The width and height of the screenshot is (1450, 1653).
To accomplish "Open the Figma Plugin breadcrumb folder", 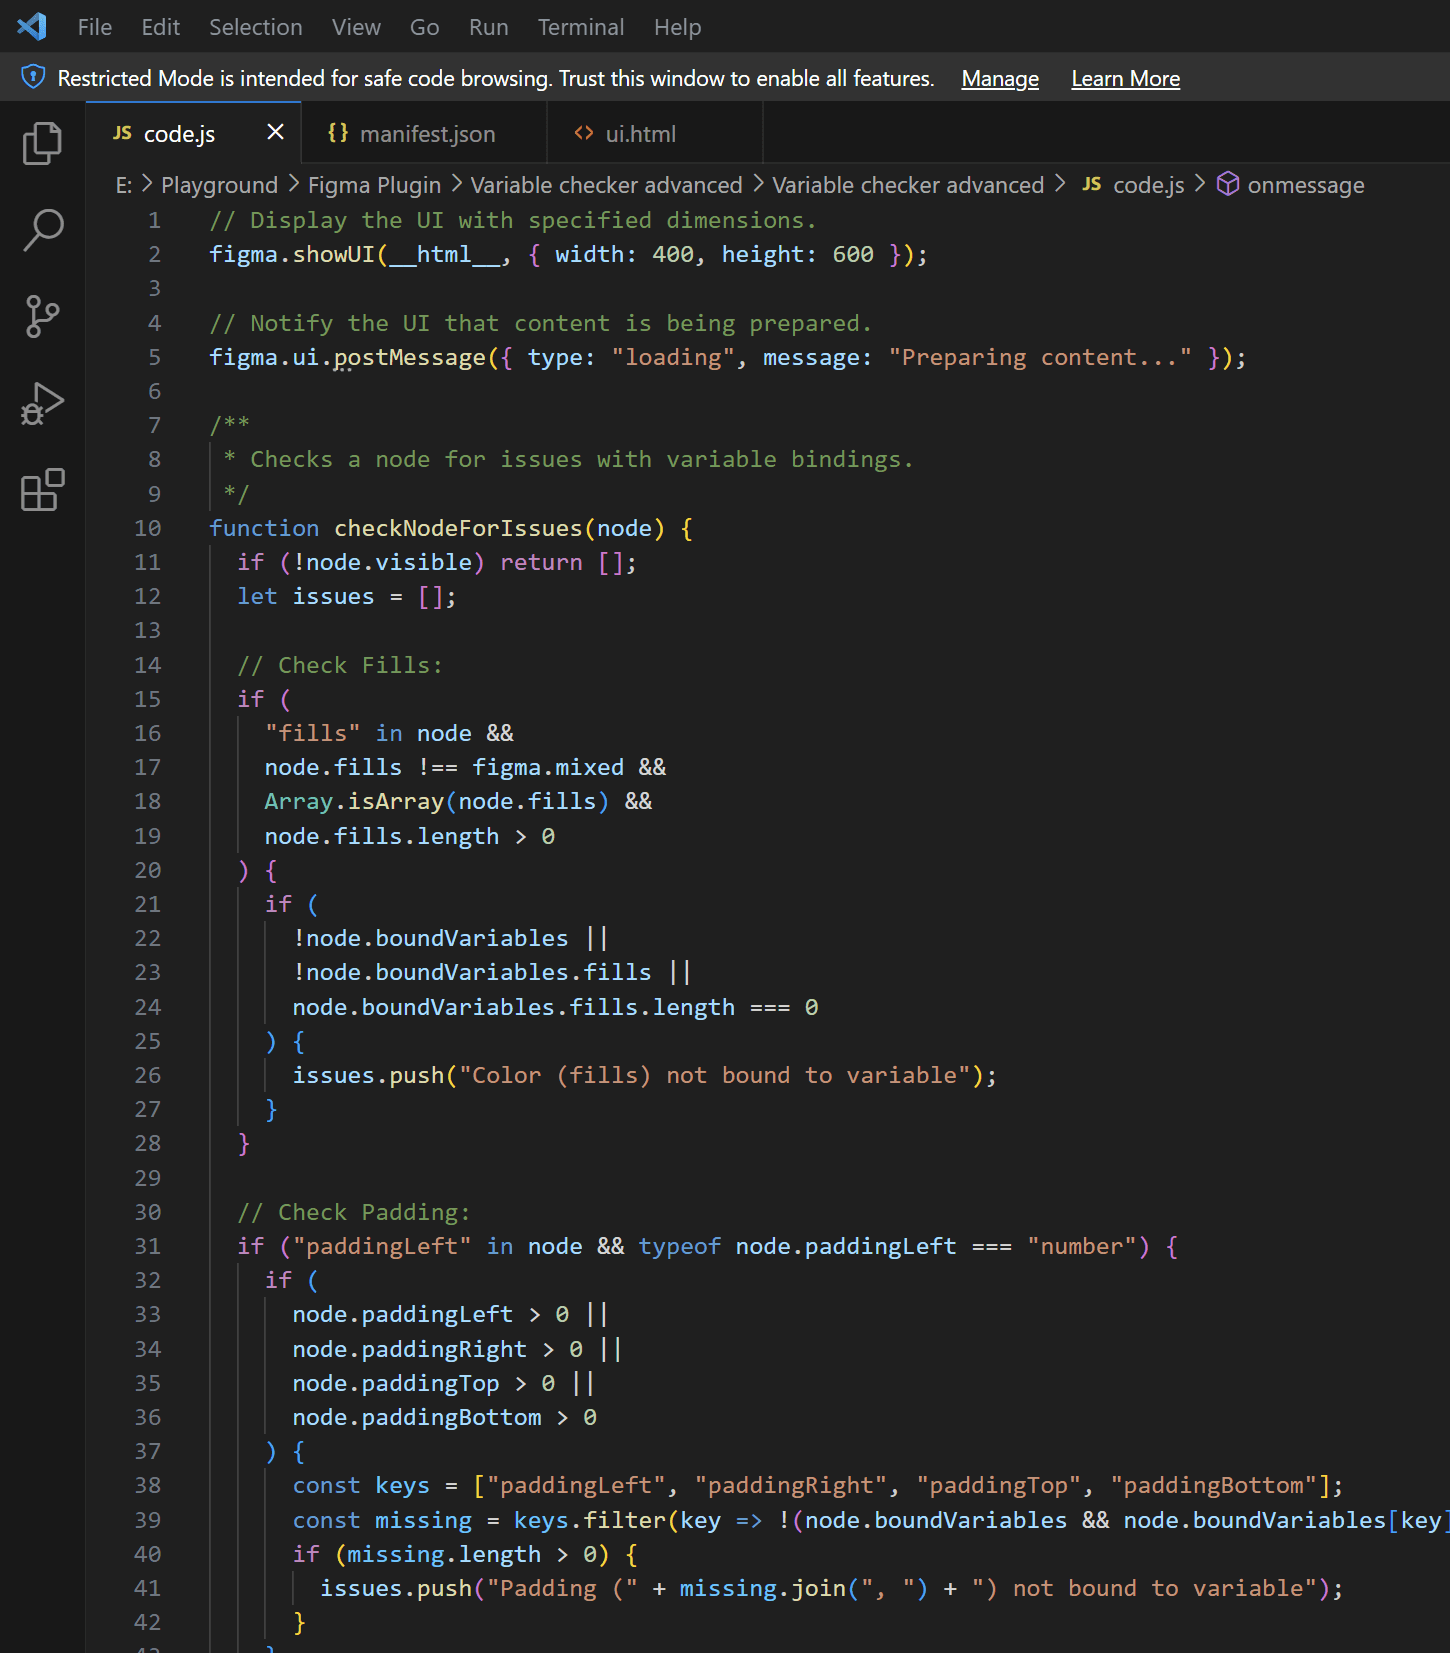I will (374, 185).
